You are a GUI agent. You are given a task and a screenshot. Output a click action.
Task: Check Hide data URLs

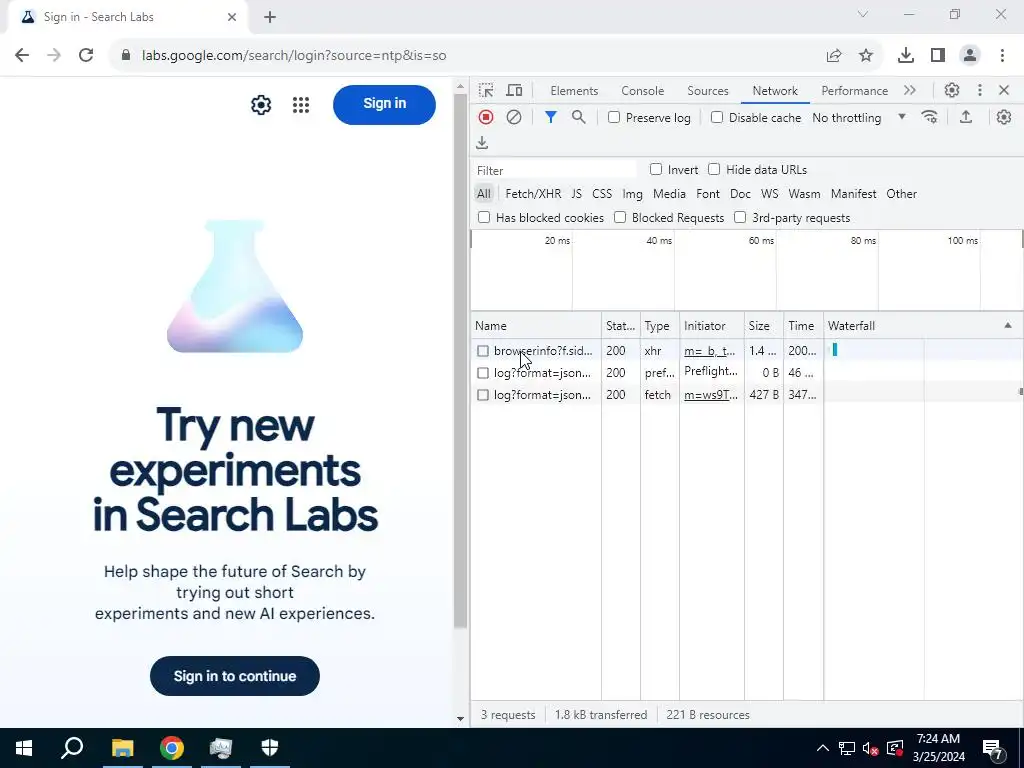click(x=714, y=169)
